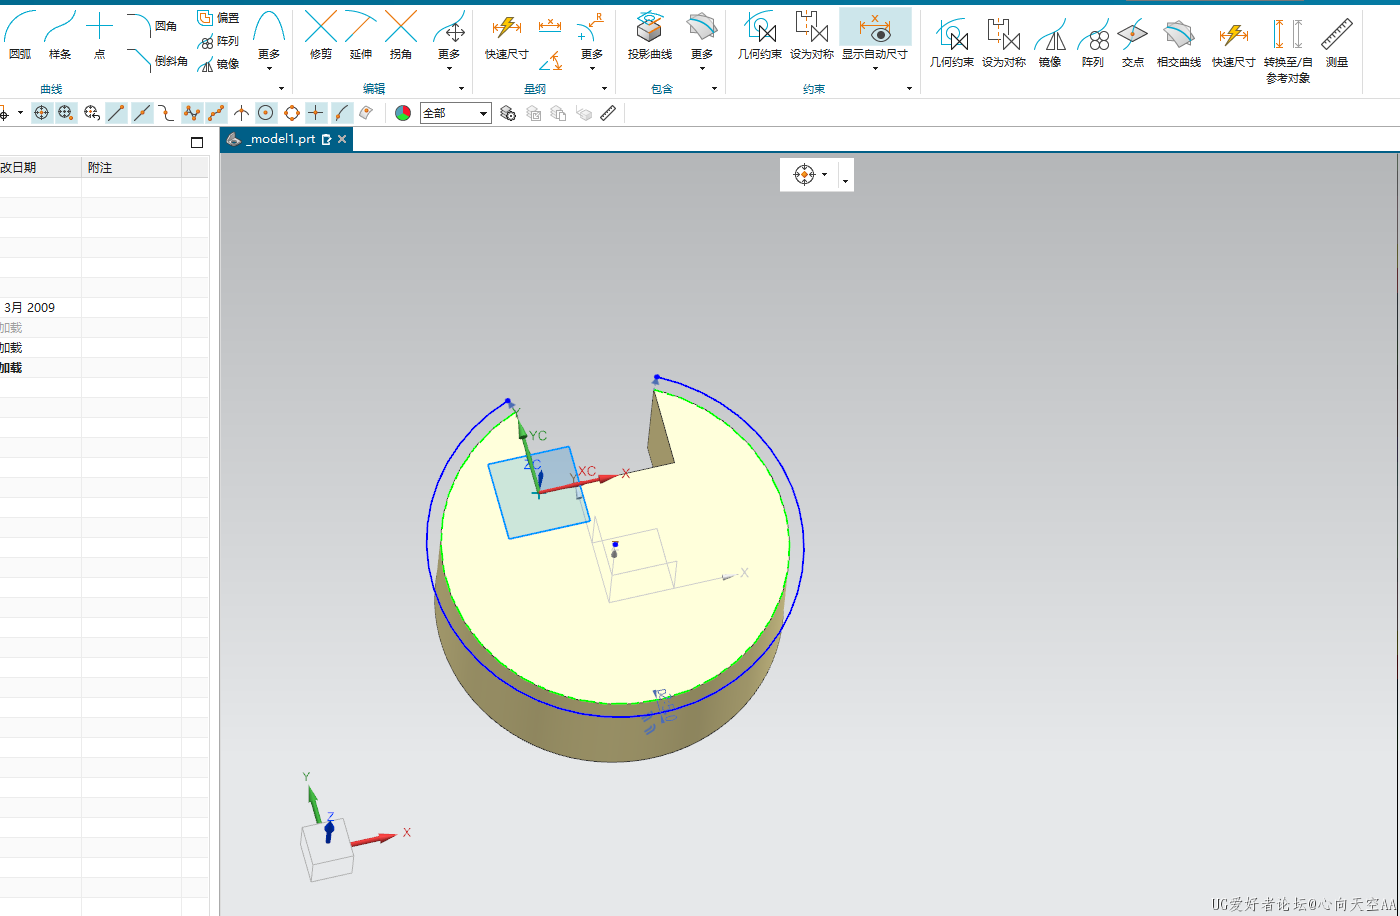Click the ruler icon in selection bar

pos(608,113)
